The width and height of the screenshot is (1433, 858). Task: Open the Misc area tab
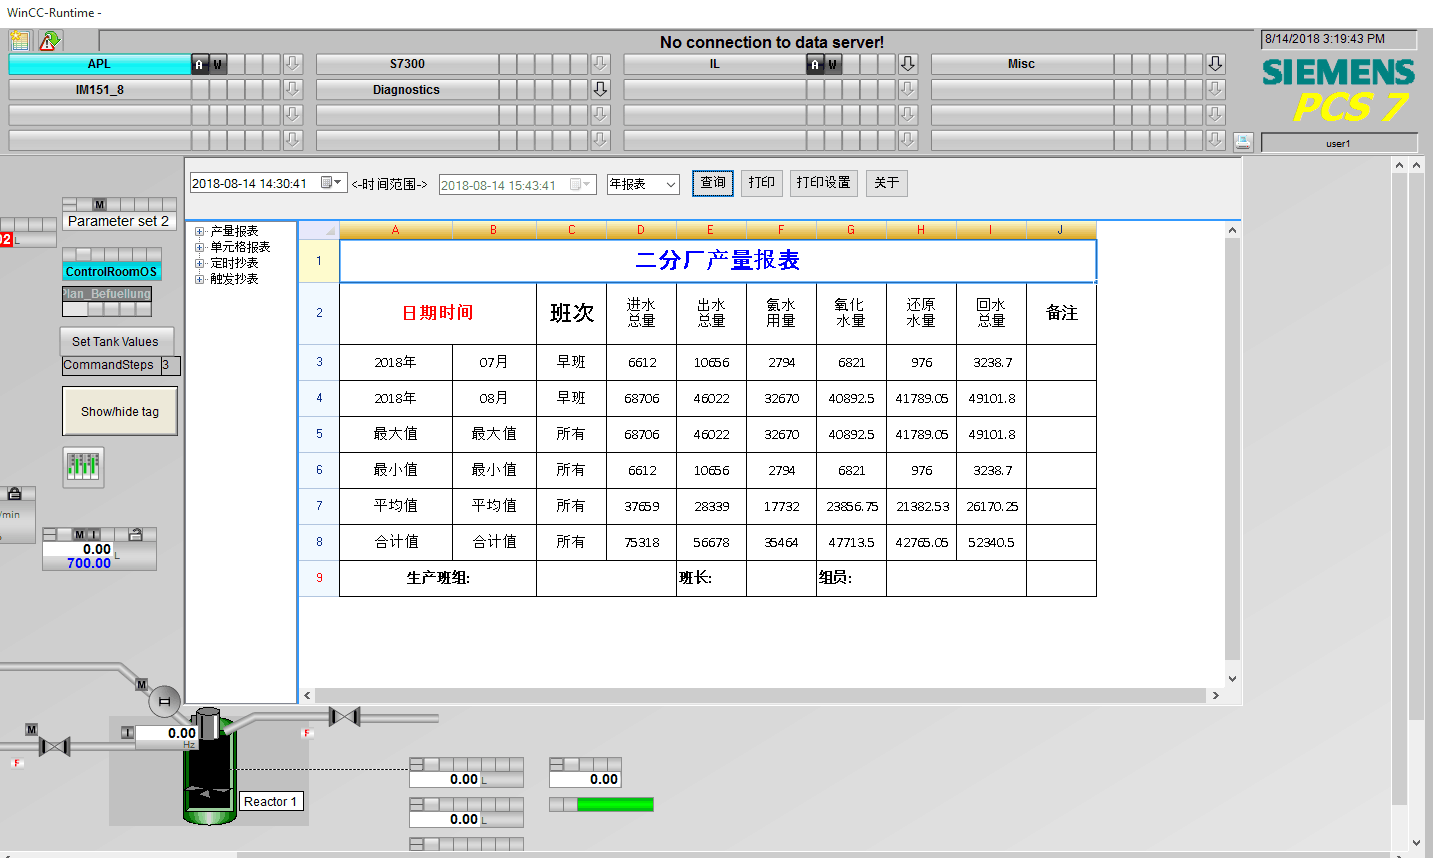click(1021, 64)
